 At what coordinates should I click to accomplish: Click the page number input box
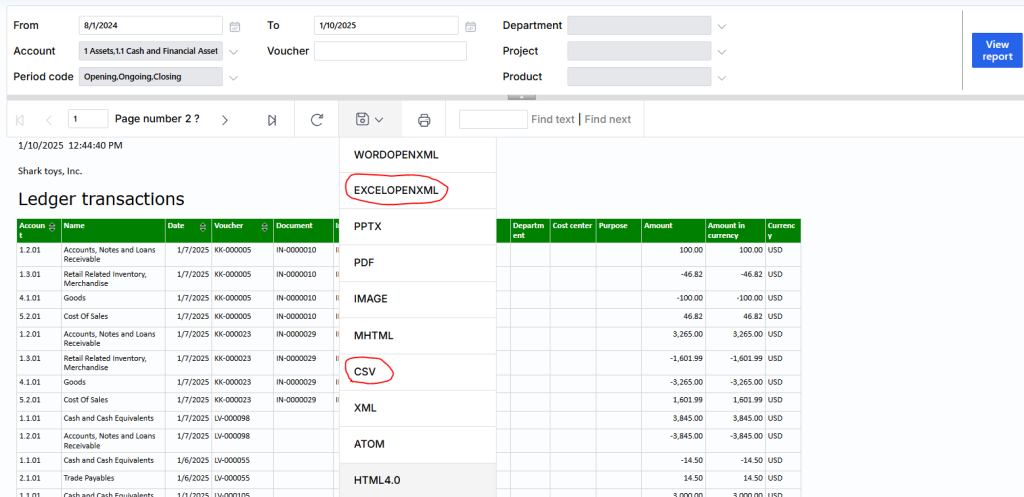pos(88,119)
